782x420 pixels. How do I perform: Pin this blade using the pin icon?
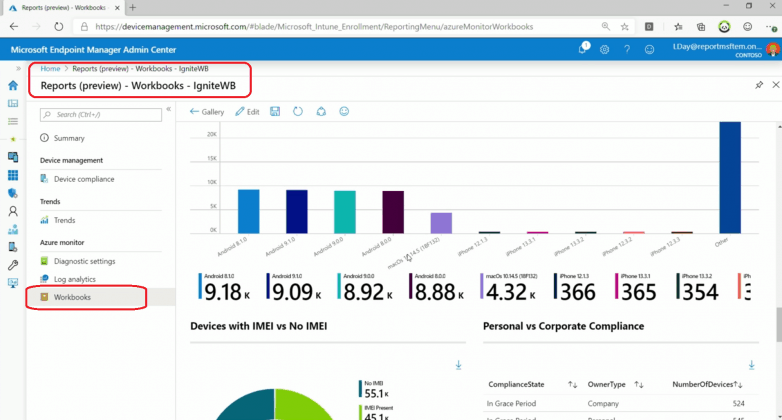pyautogui.click(x=759, y=86)
